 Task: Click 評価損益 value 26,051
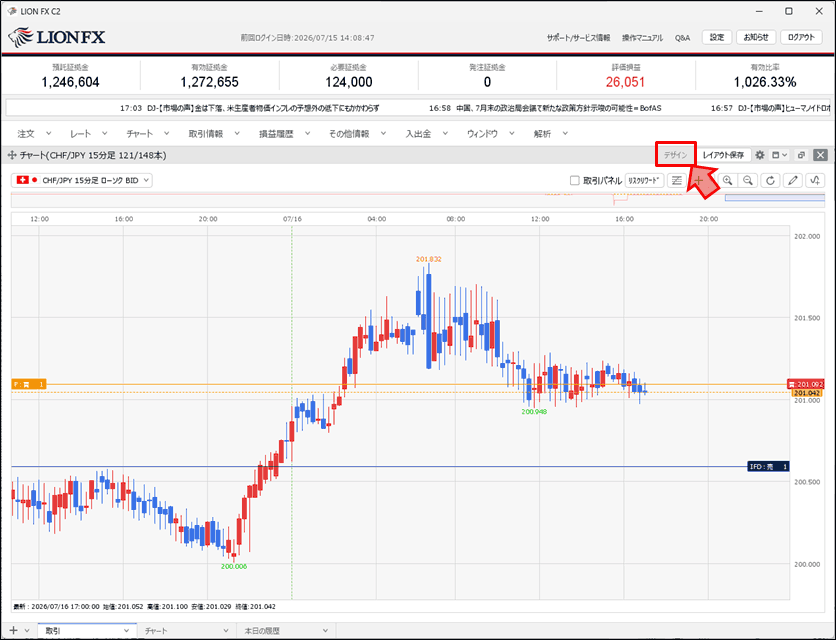click(x=625, y=82)
